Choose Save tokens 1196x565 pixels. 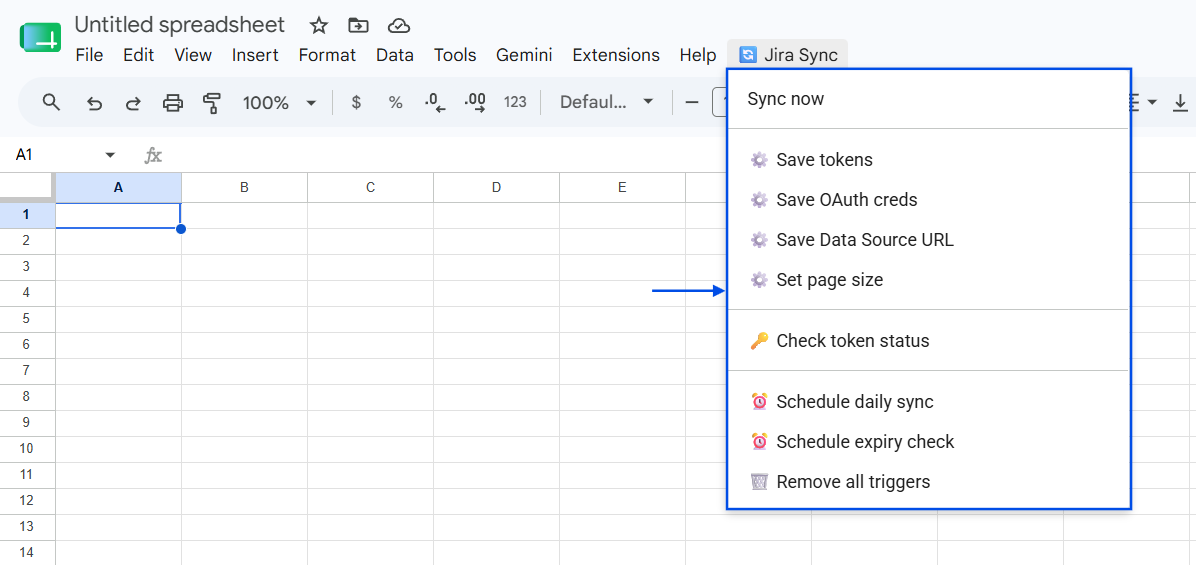coord(928,160)
